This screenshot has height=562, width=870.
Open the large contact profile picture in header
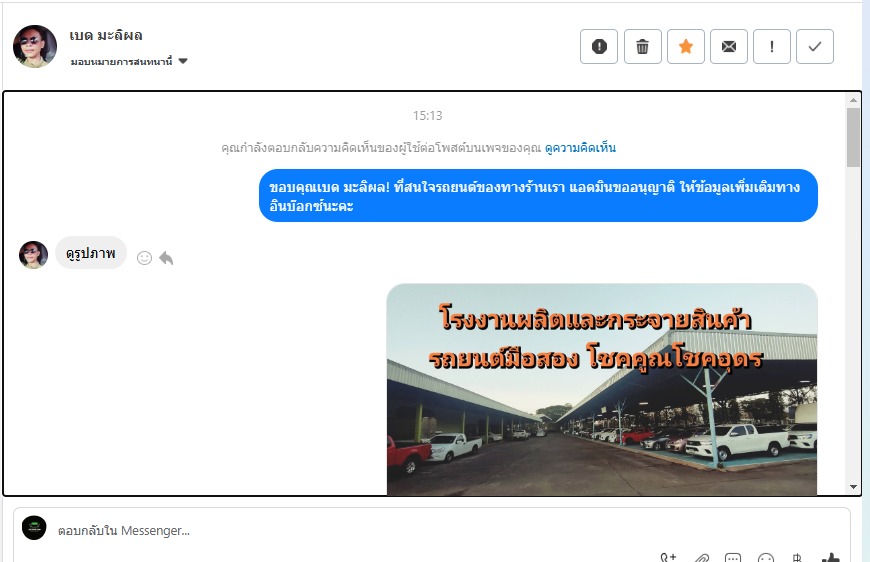point(35,47)
